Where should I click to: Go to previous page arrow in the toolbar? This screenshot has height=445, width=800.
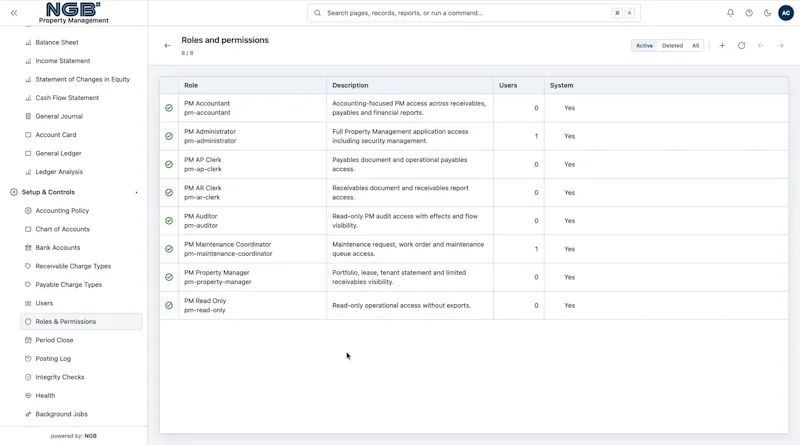761,45
